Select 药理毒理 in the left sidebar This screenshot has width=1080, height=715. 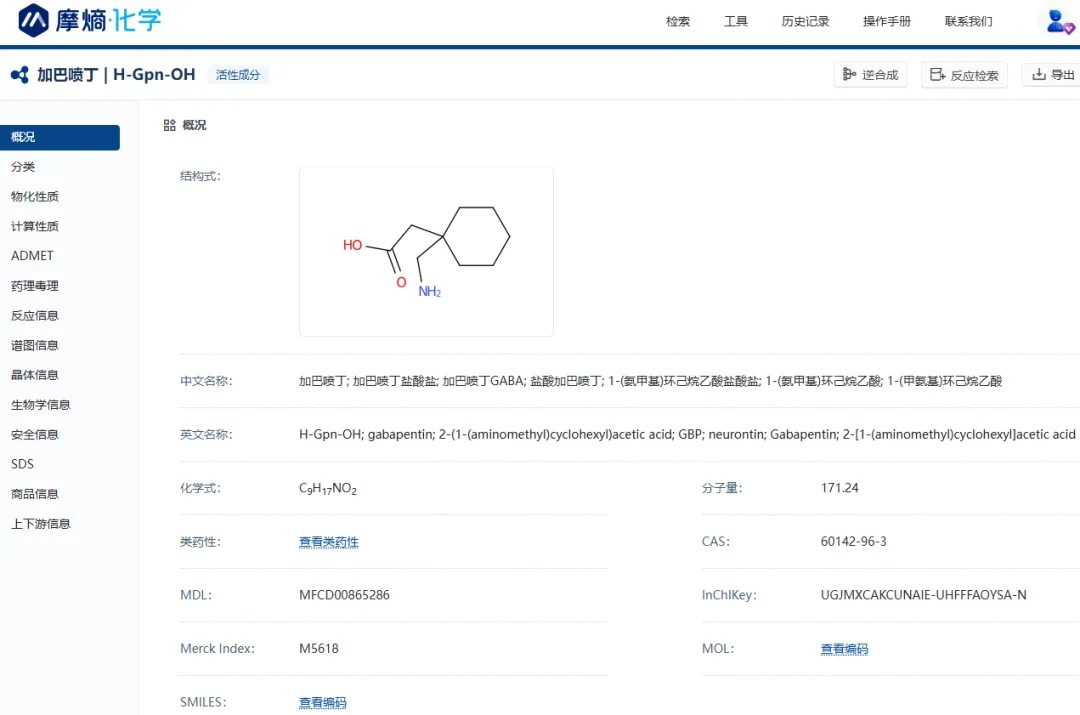coord(35,286)
